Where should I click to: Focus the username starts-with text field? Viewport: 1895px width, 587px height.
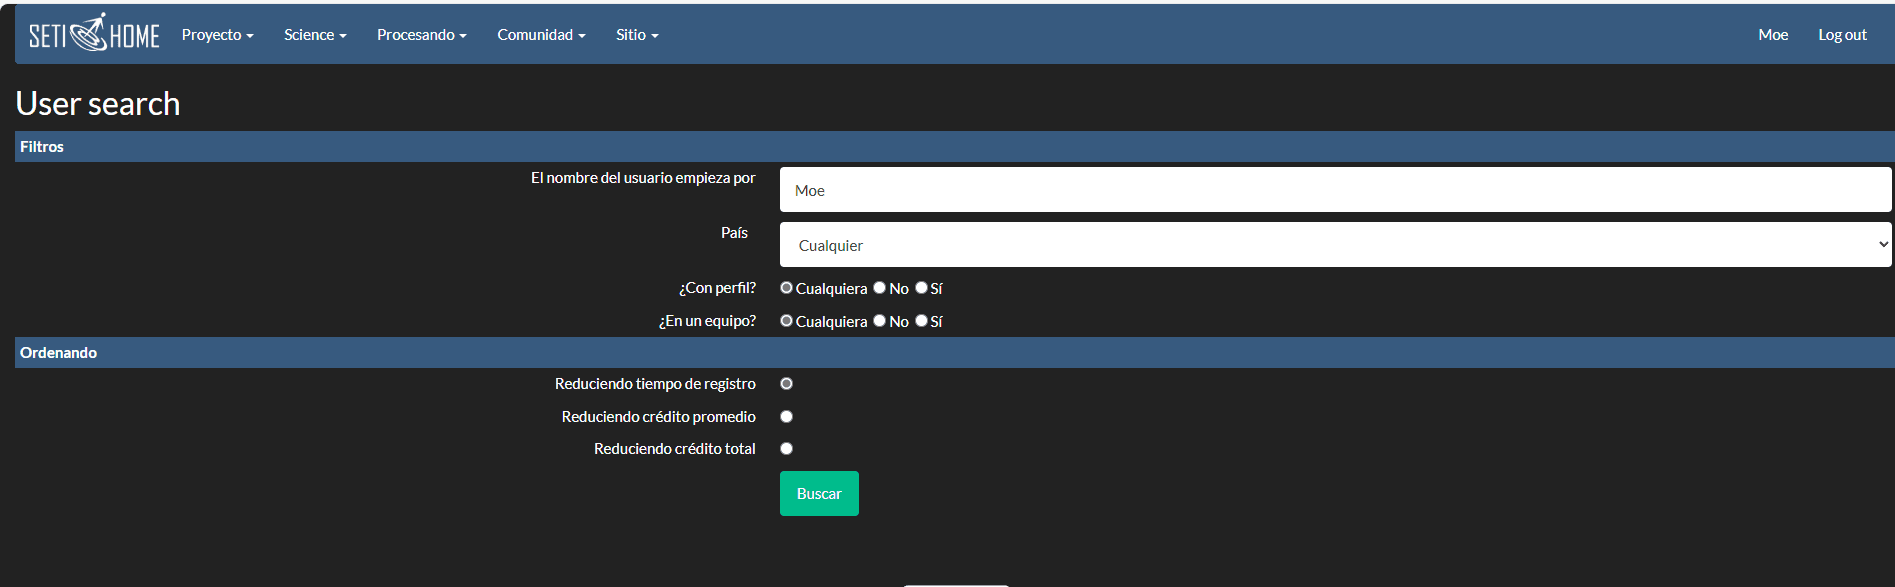click(1335, 190)
